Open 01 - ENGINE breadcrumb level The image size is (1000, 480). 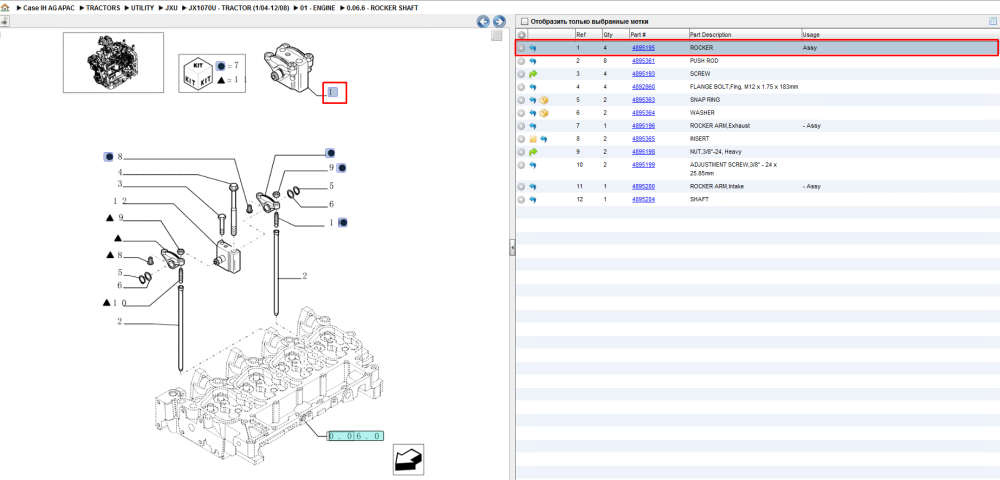[318, 6]
